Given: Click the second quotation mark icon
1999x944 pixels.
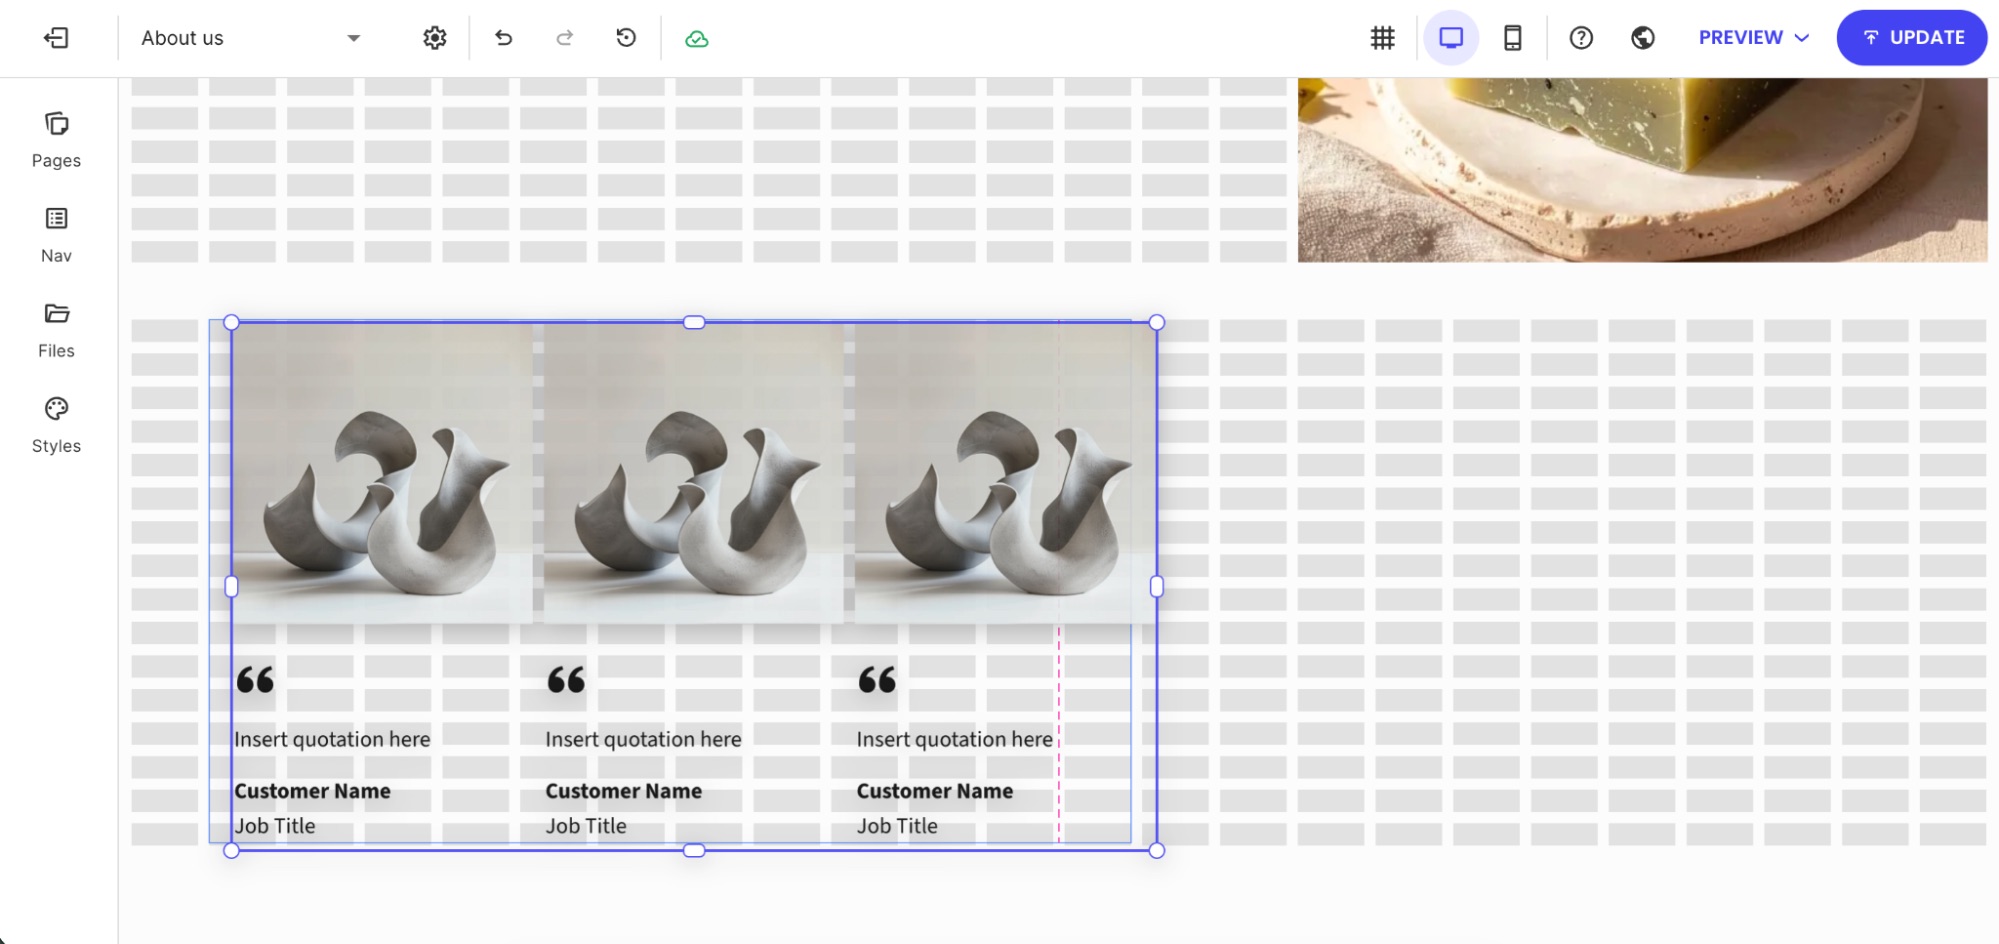Looking at the screenshot, I should point(566,680).
